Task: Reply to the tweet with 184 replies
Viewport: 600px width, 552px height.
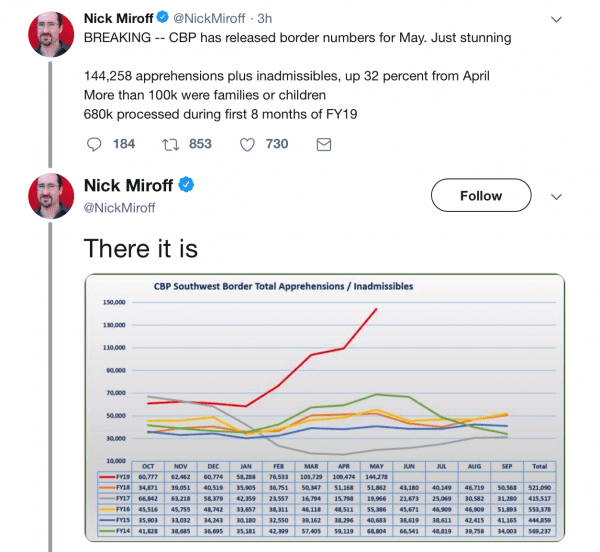Action: [95, 144]
